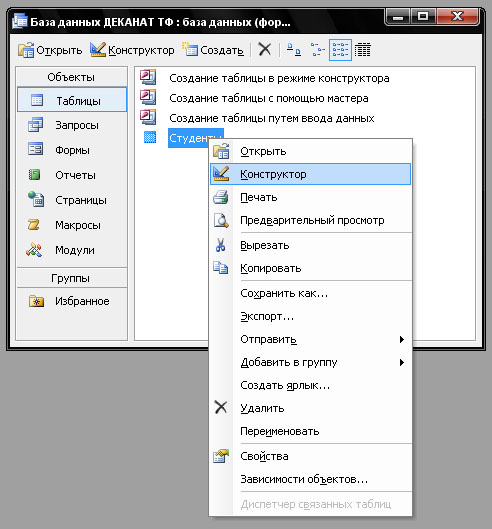
Task: Choose Печать from the context menu
Action: pyautogui.click(x=310, y=197)
